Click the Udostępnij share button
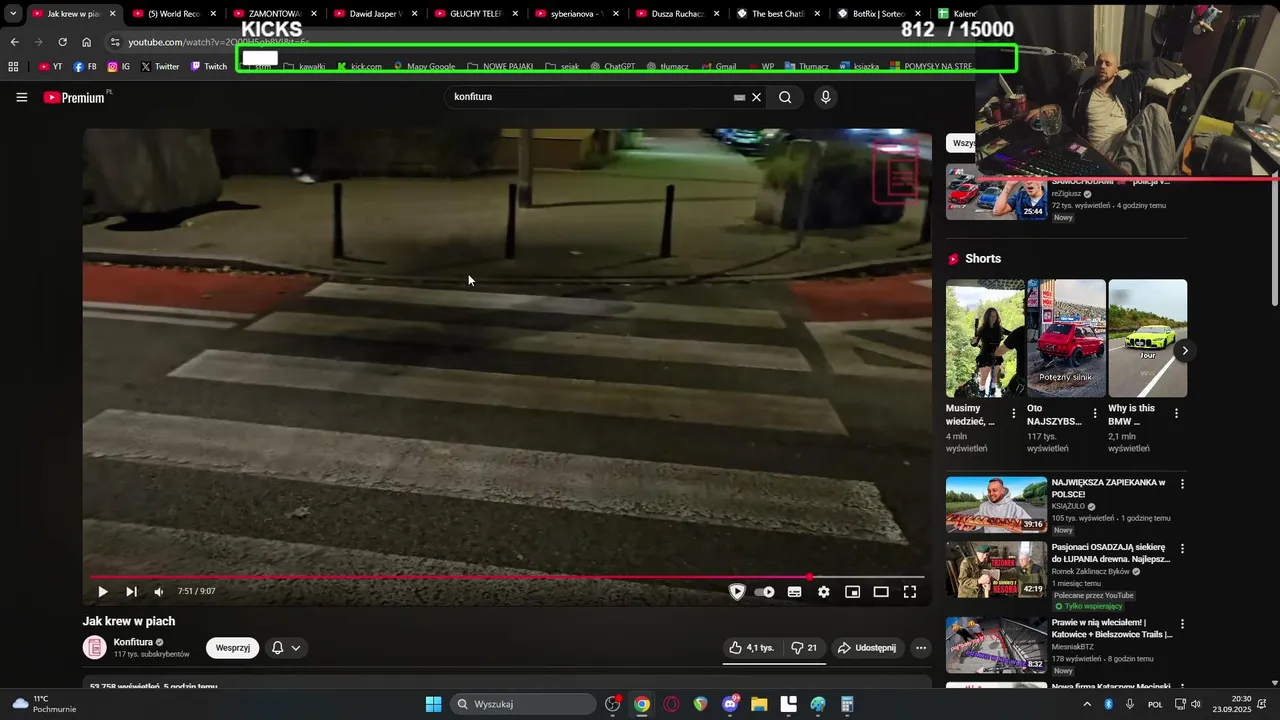Image resolution: width=1280 pixels, height=720 pixels. click(x=867, y=648)
